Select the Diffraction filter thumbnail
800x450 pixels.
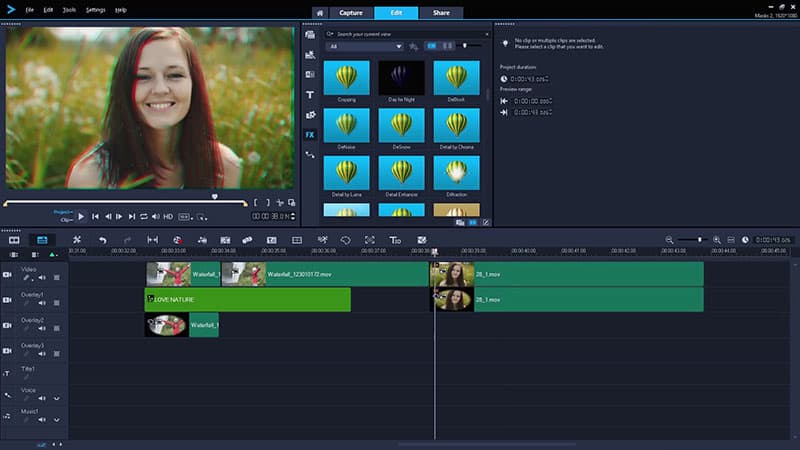point(457,173)
